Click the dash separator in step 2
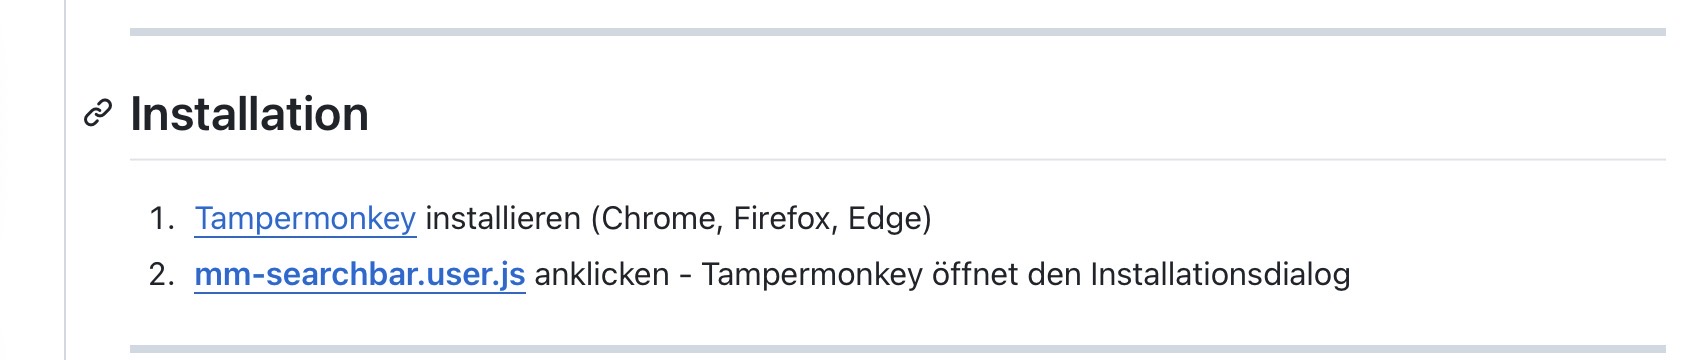The height and width of the screenshot is (360, 1699). 686,275
